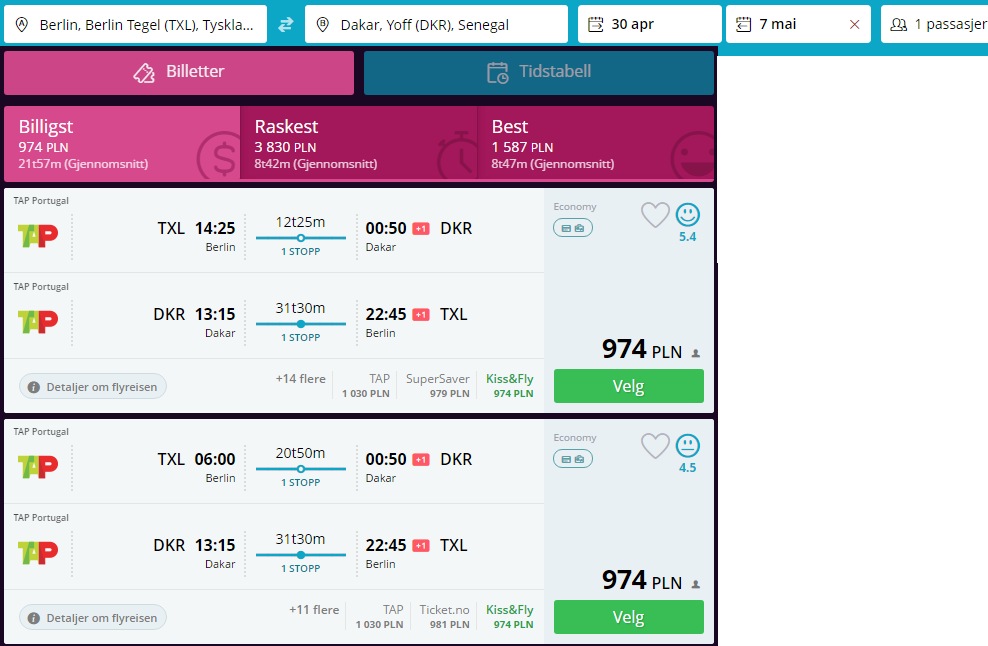The image size is (988, 646).
Task: Clear the 7 mai return date
Action: (x=854, y=25)
